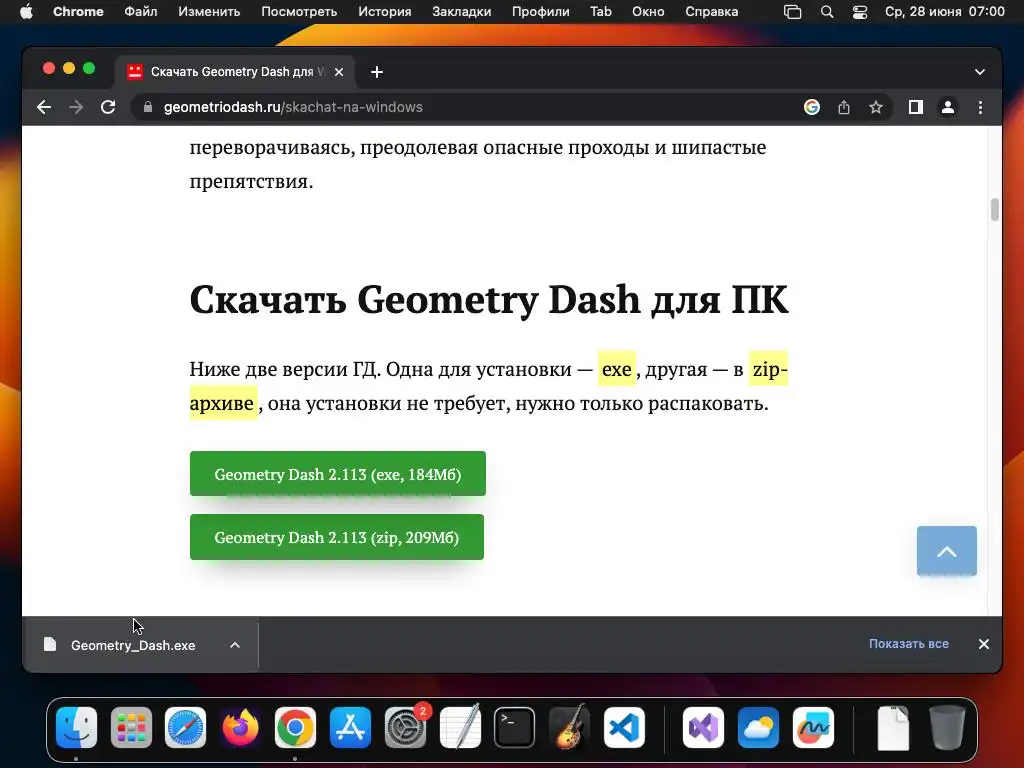The height and width of the screenshot is (768, 1024).
Task: Open Spotlight search icon
Action: click(827, 12)
